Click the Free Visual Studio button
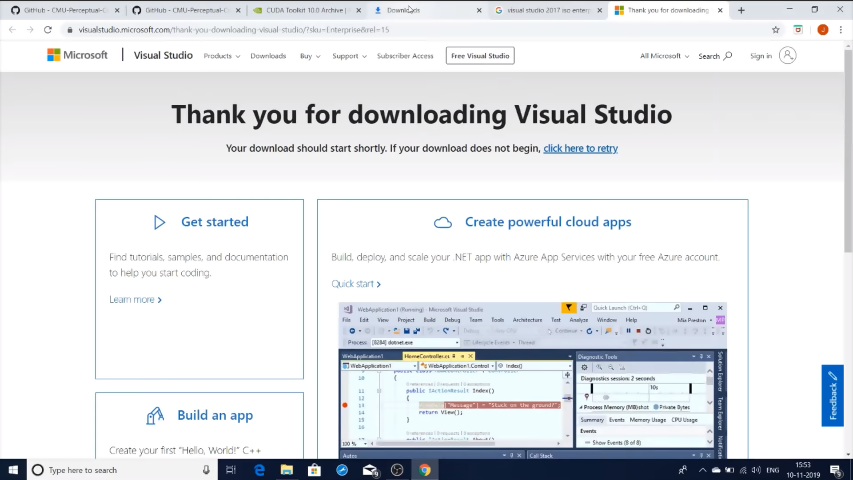This screenshot has width=853, height=480. [480, 56]
